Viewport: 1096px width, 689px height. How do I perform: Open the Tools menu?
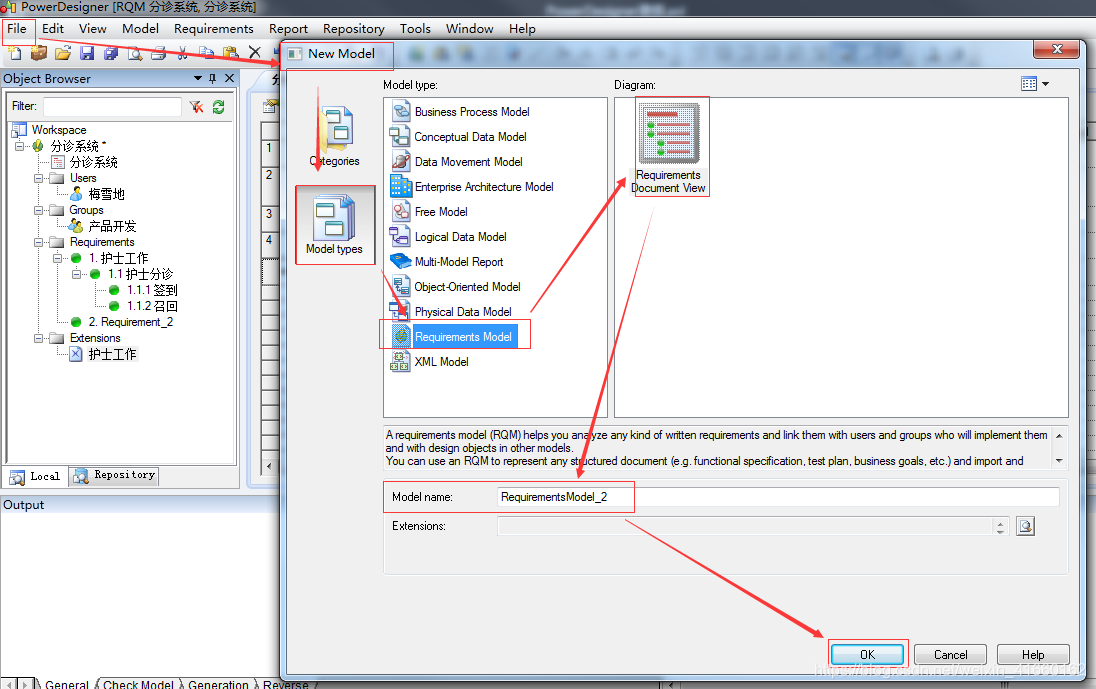pos(415,29)
